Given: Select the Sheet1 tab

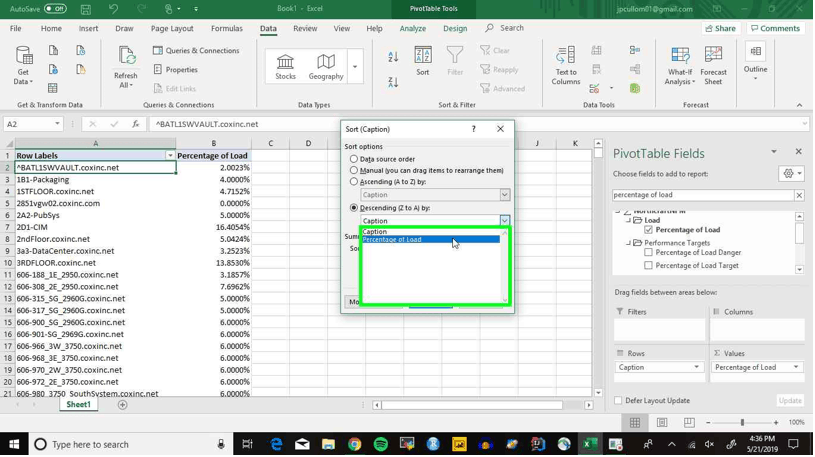Looking at the screenshot, I should click(78, 405).
